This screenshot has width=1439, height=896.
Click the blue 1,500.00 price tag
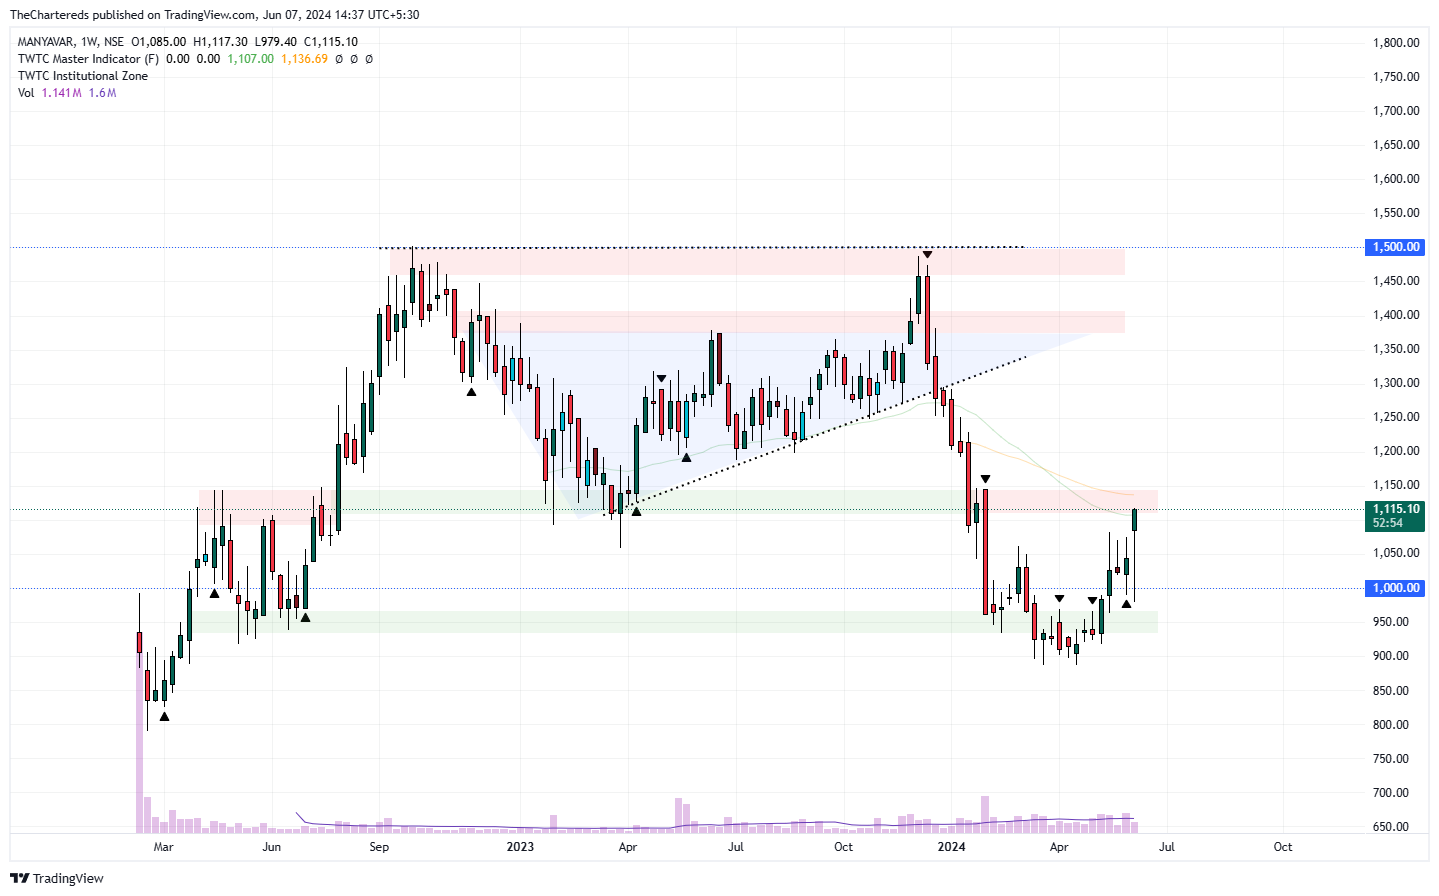coord(1395,247)
